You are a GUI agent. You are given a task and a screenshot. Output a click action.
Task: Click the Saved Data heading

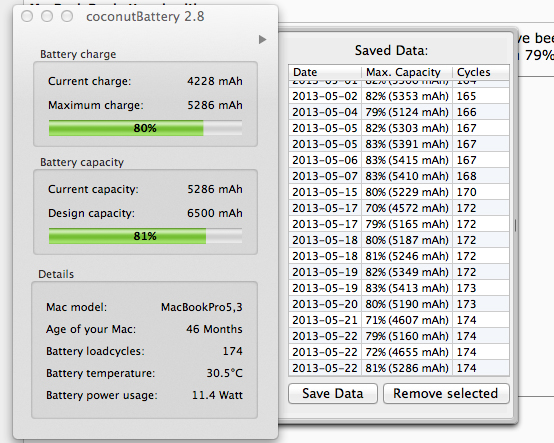coord(391,51)
